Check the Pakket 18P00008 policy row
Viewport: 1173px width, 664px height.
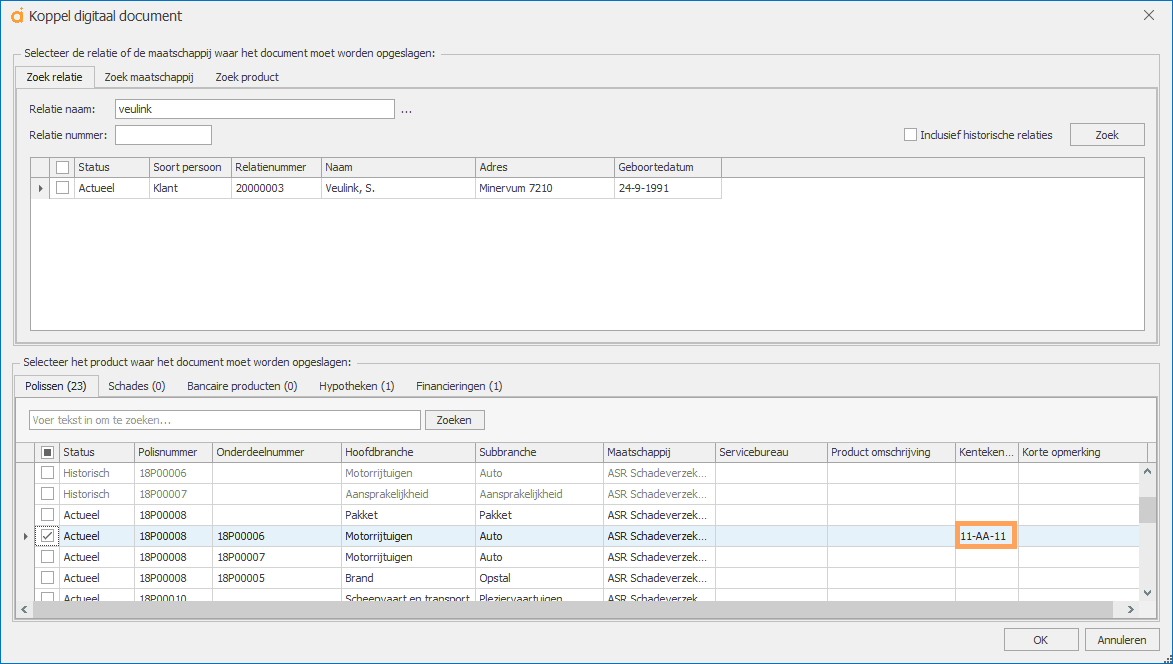click(47, 515)
